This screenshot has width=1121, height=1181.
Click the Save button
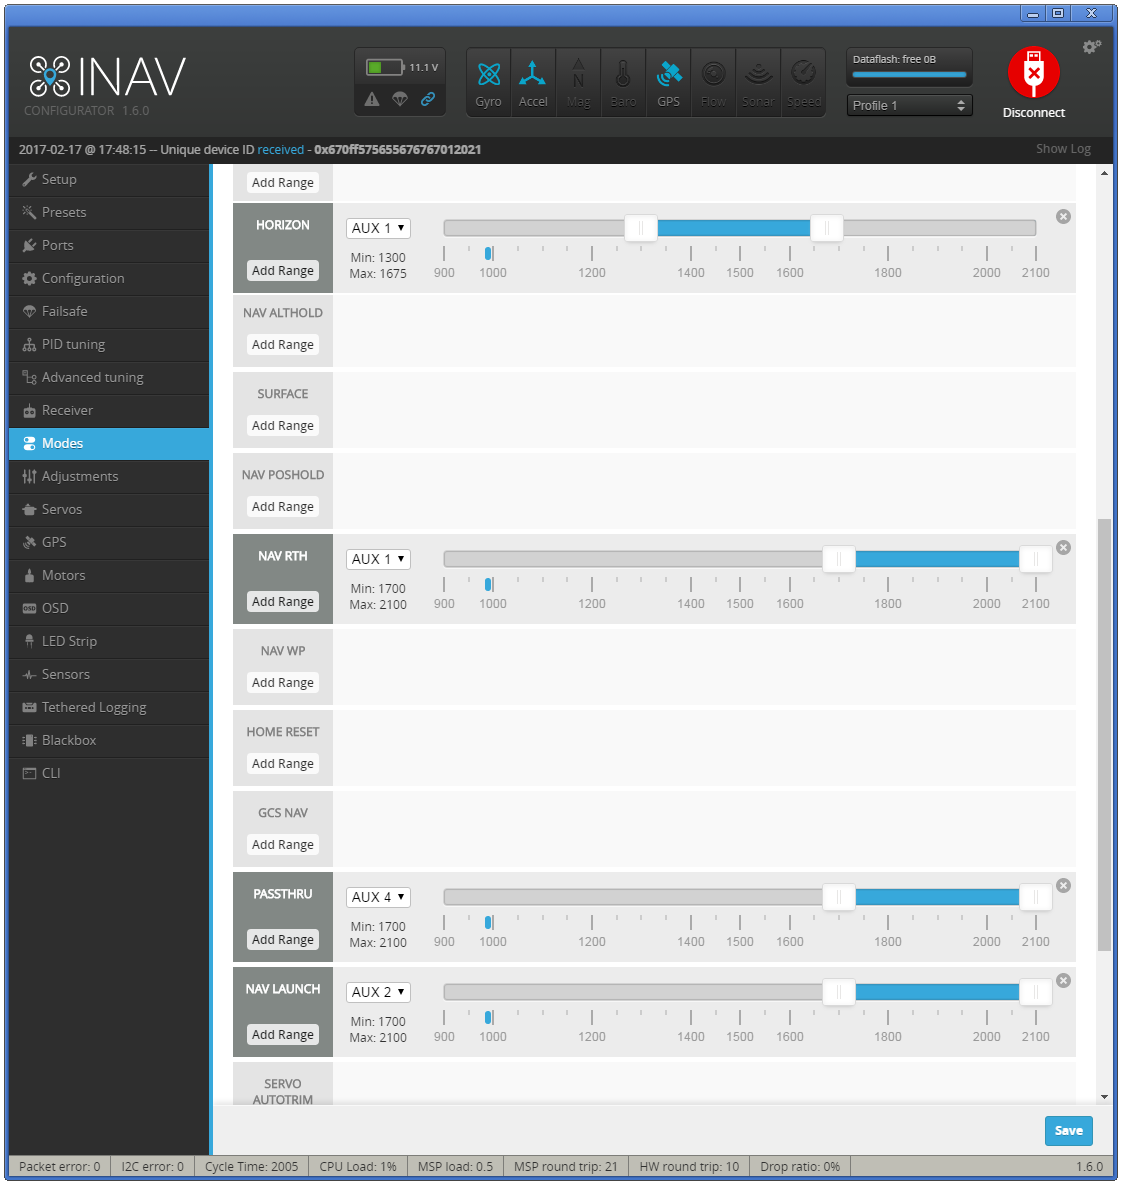[x=1068, y=1131]
